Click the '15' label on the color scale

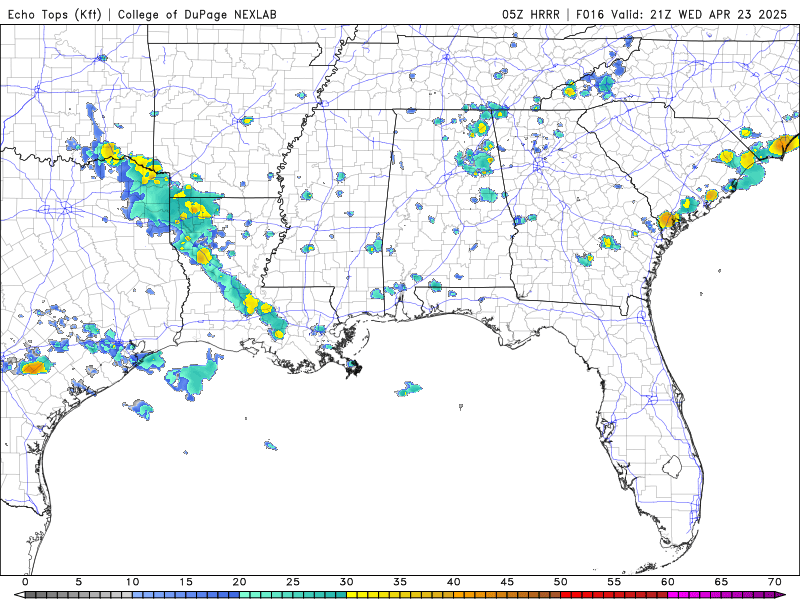click(186, 582)
